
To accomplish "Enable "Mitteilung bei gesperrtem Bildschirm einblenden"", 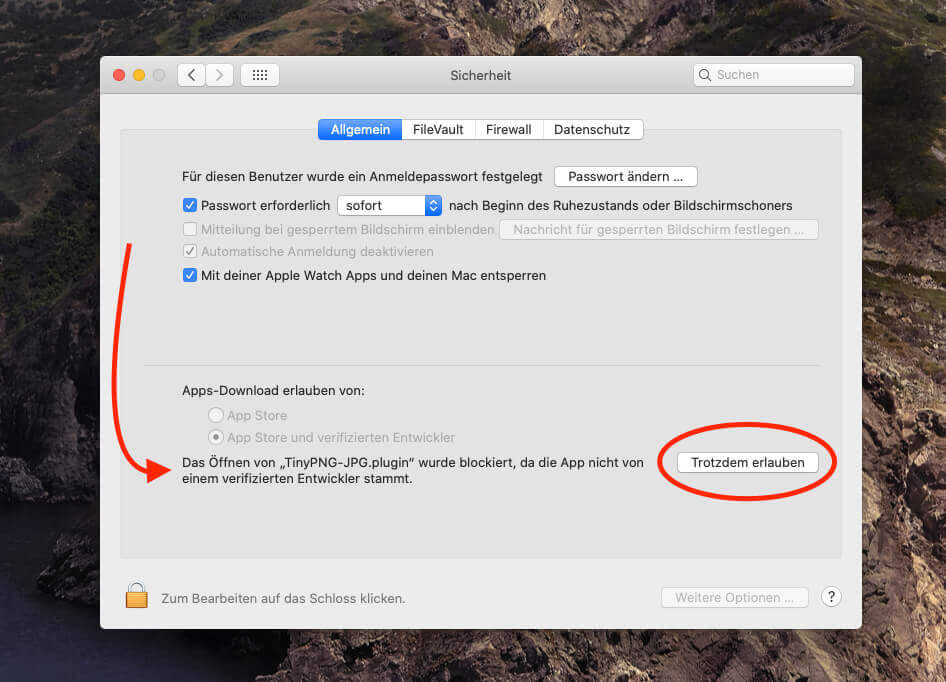I will [x=190, y=229].
